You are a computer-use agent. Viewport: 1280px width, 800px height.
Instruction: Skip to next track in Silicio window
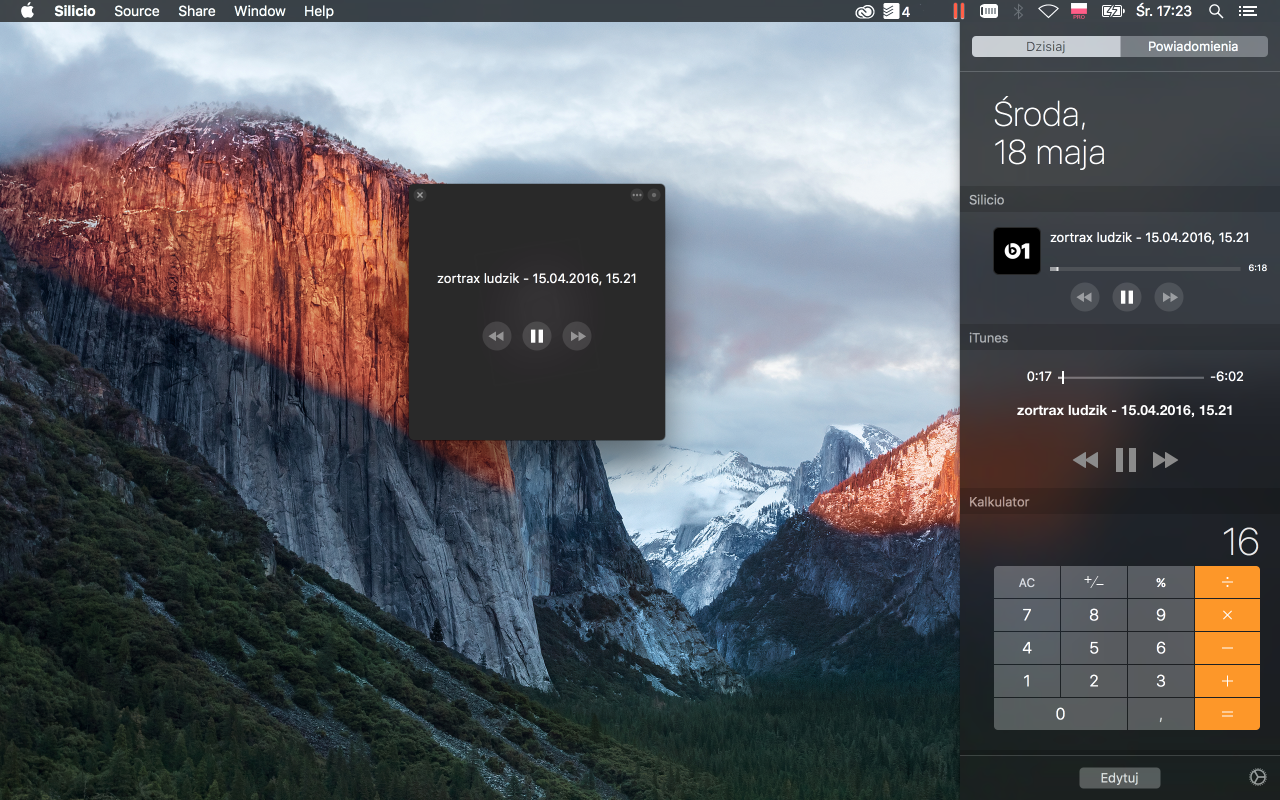point(577,336)
